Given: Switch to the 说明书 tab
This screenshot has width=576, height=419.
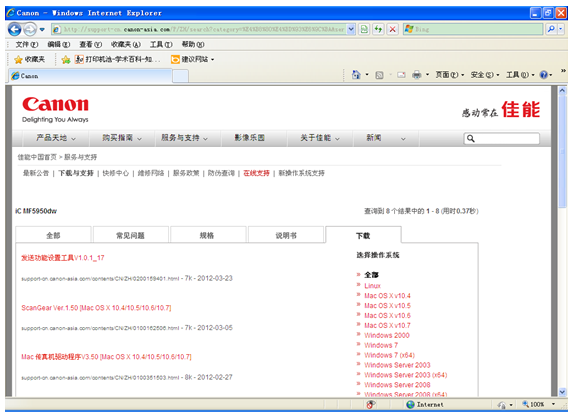Looking at the screenshot, I should (286, 235).
